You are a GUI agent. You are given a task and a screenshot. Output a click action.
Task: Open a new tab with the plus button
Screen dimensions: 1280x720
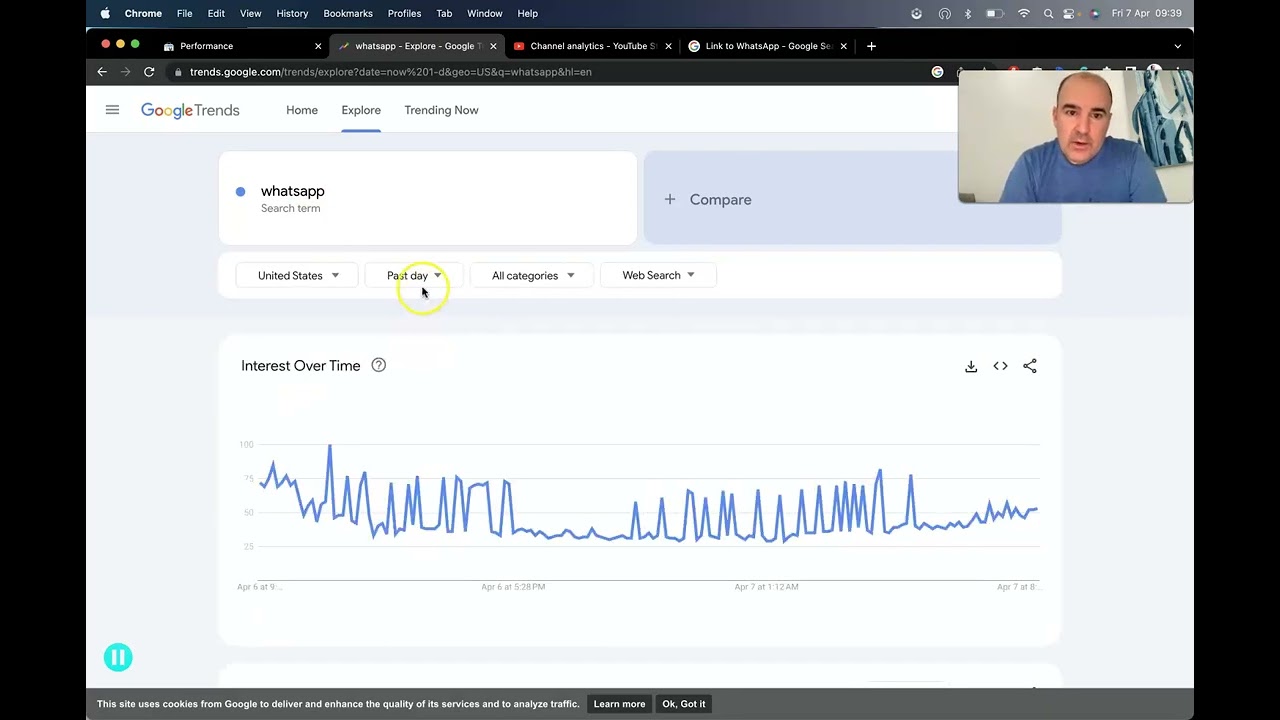click(x=871, y=46)
